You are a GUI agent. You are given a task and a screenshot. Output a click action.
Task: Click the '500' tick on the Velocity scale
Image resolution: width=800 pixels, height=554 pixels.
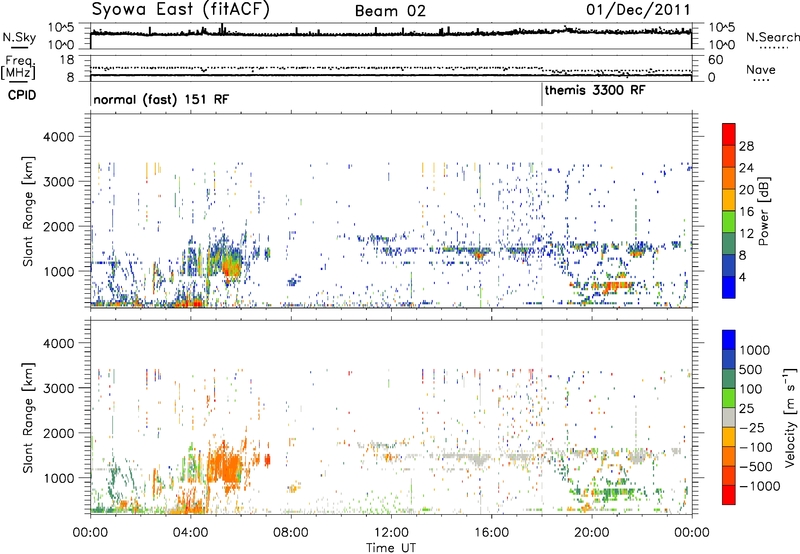coord(751,370)
